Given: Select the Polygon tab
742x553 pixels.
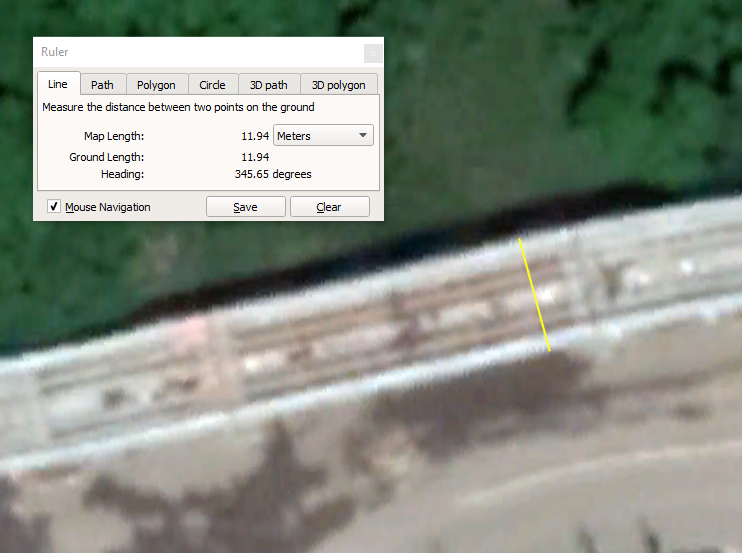Looking at the screenshot, I should 157,85.
